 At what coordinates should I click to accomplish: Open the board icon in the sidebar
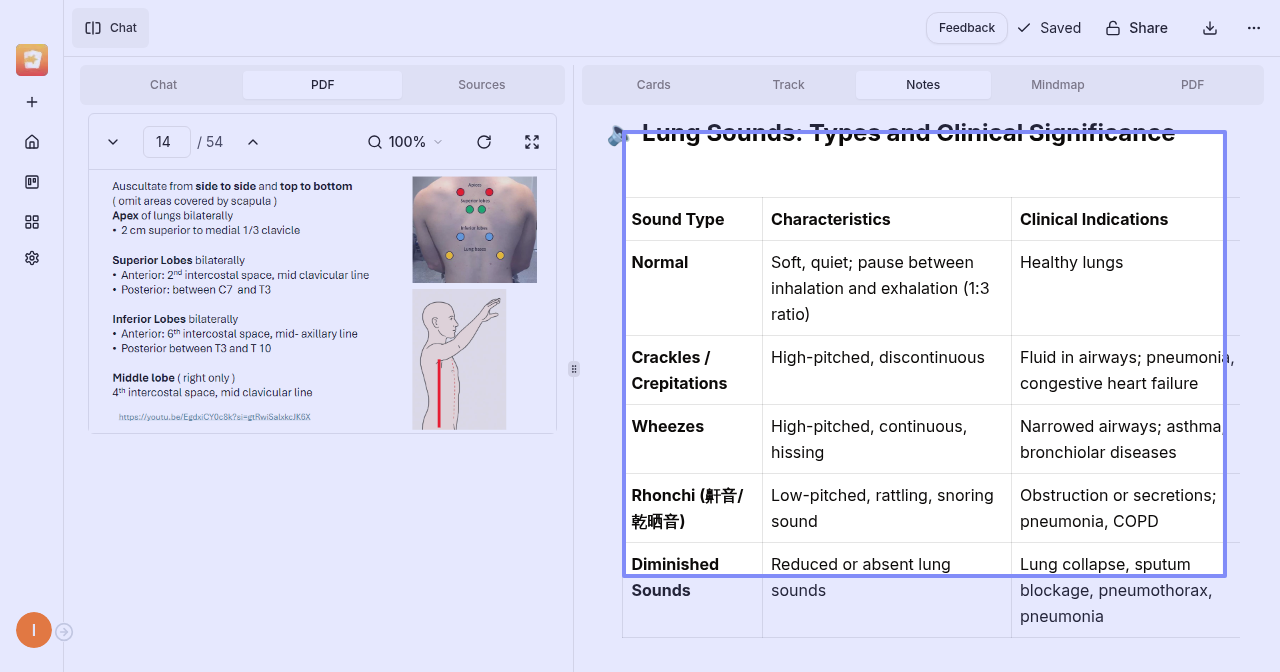[x=32, y=182]
